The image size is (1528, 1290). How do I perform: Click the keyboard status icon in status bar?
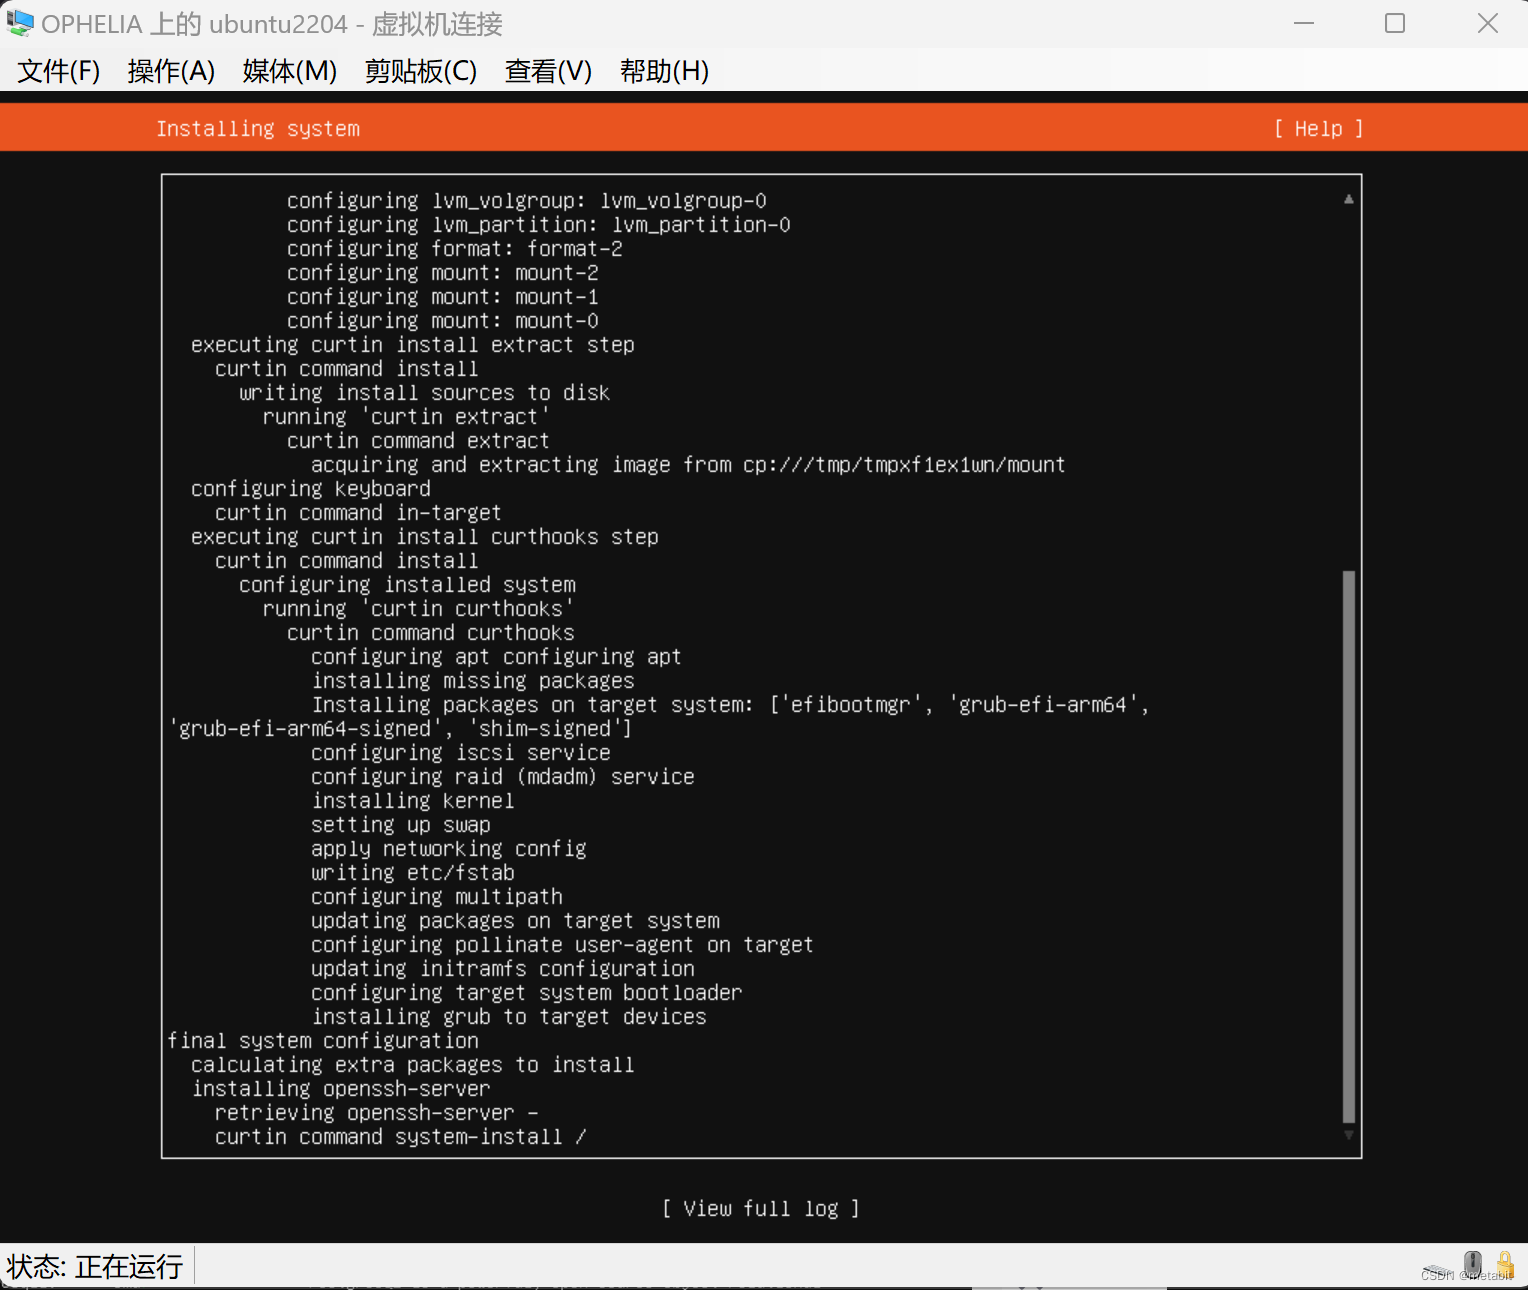(x=1438, y=1268)
